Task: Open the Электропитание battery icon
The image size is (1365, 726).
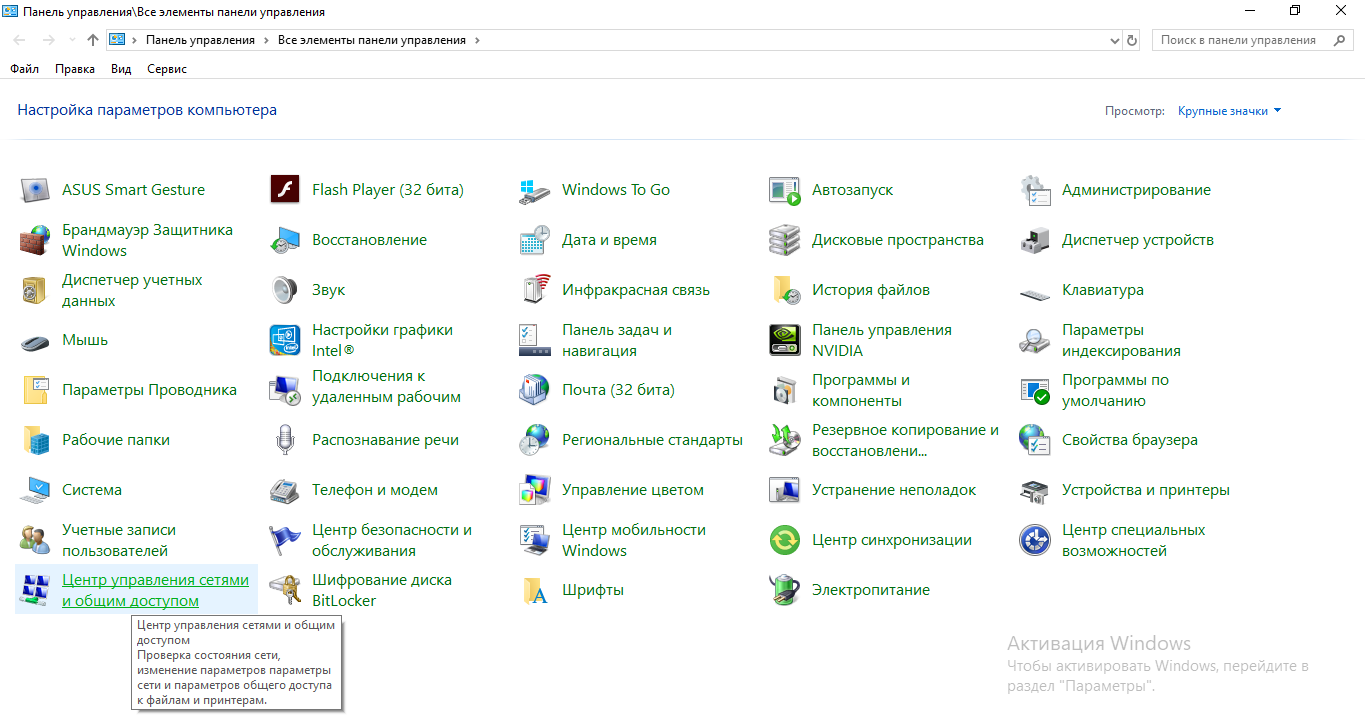Action: pyautogui.click(x=785, y=590)
